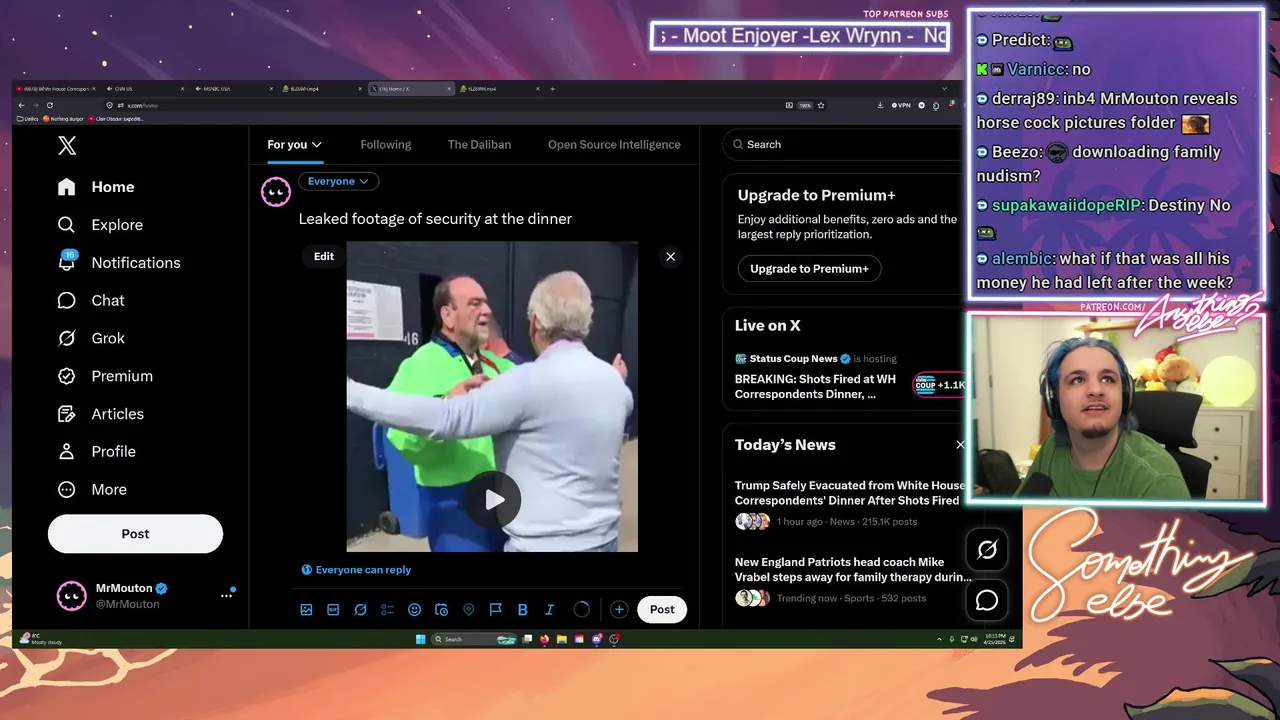
Task: Remove attached video with X button
Action: point(670,257)
